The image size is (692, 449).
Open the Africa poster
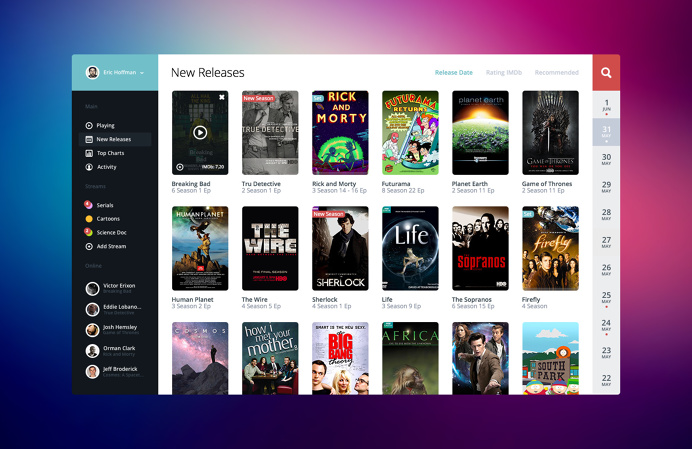coord(410,358)
